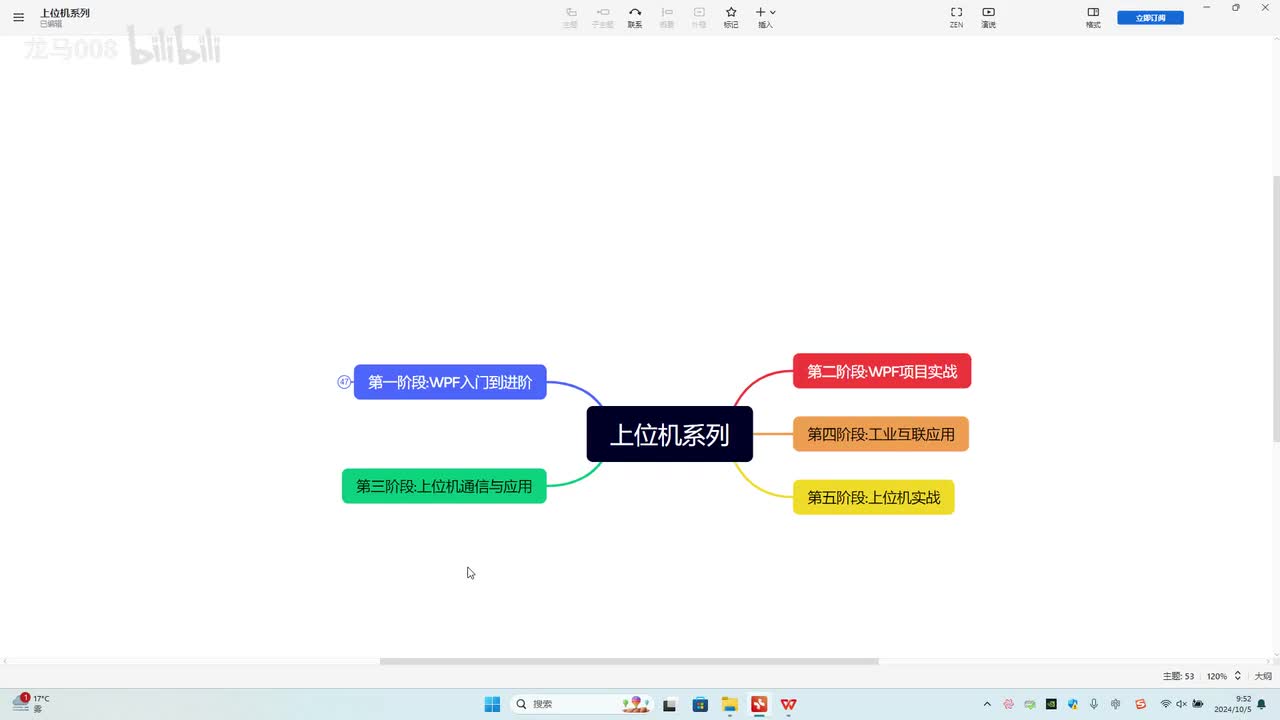Enter ZEN fullscreen mode
1280x720 pixels.
coord(956,17)
